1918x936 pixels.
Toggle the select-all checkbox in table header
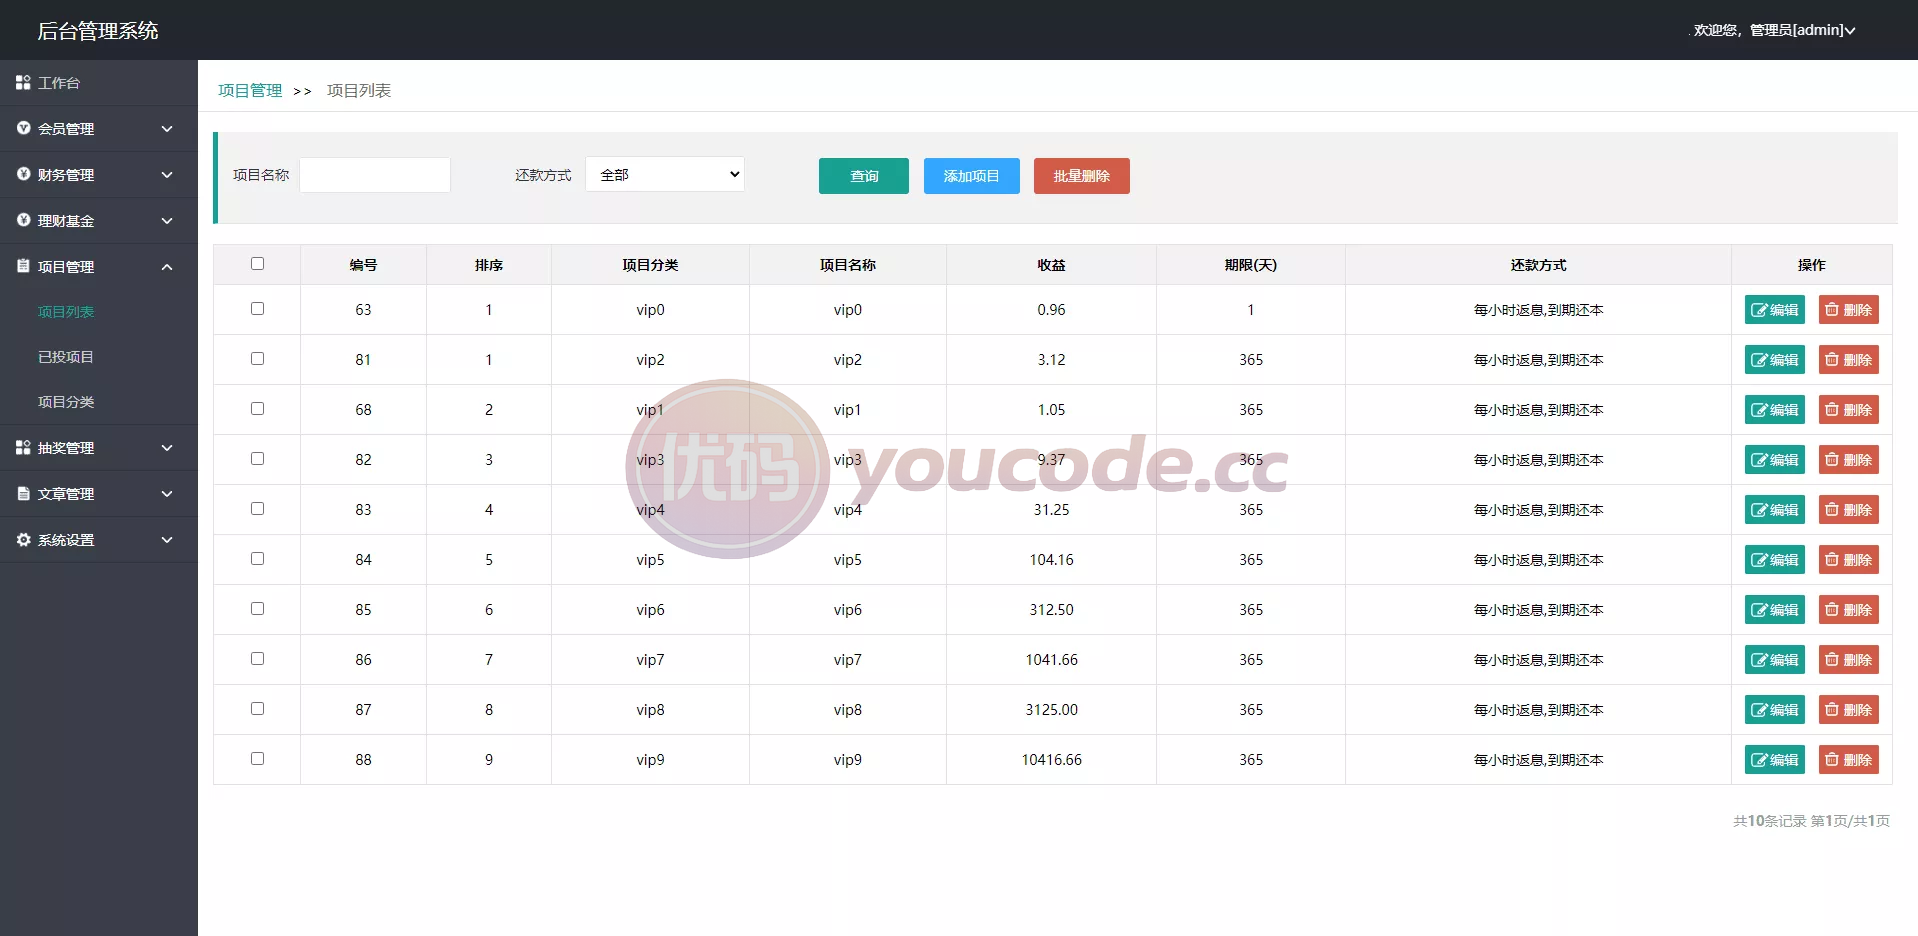pyautogui.click(x=257, y=264)
